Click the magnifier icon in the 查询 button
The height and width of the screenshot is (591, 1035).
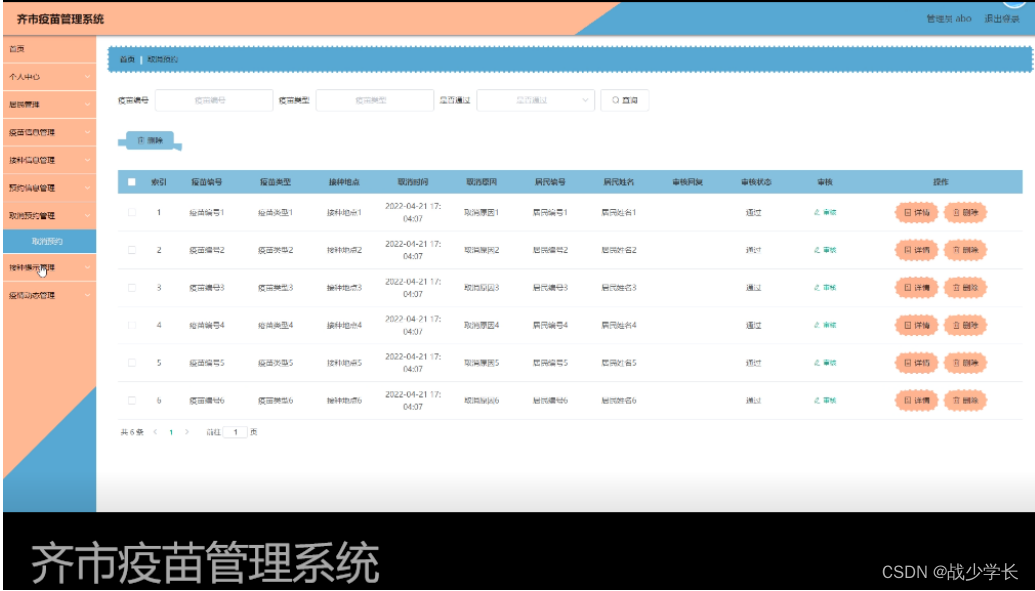tap(615, 98)
